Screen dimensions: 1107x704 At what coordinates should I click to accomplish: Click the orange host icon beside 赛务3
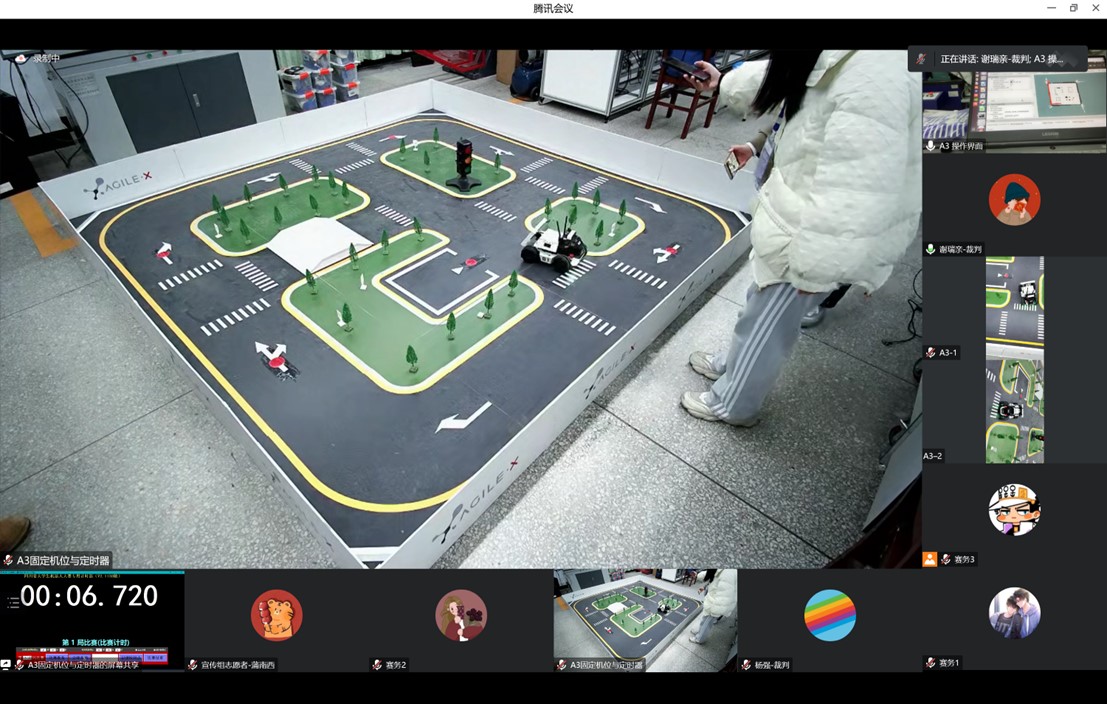click(x=929, y=559)
